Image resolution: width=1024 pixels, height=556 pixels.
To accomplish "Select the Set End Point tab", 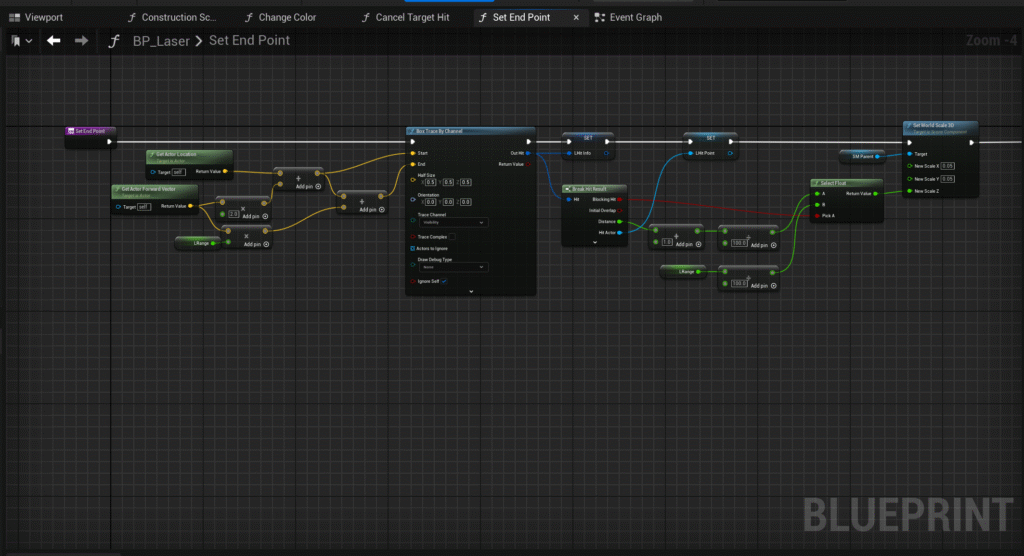I will (520, 18).
